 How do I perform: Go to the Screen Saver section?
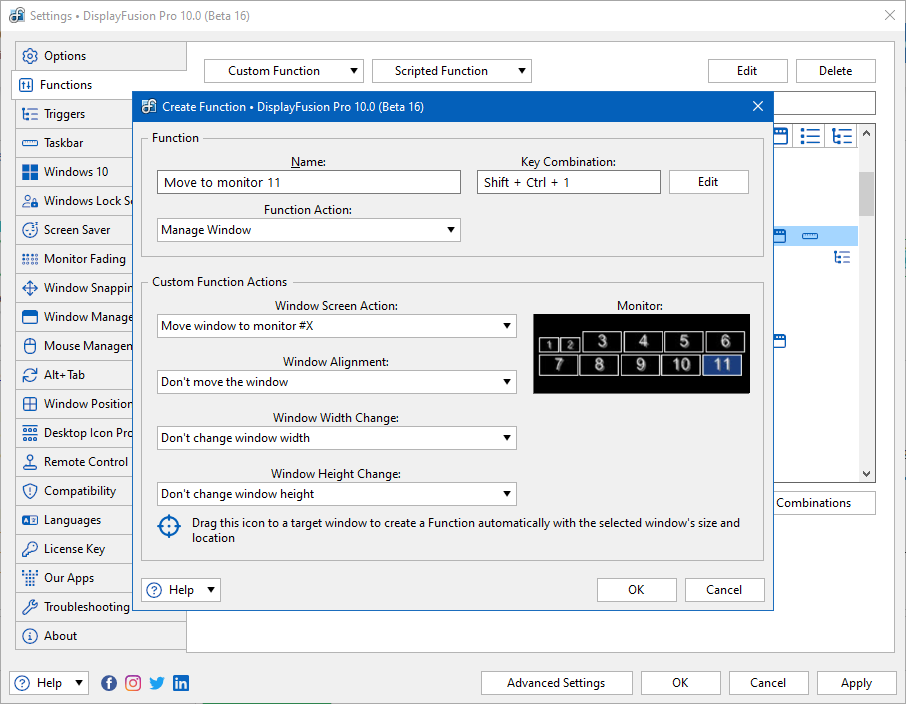click(x=77, y=230)
